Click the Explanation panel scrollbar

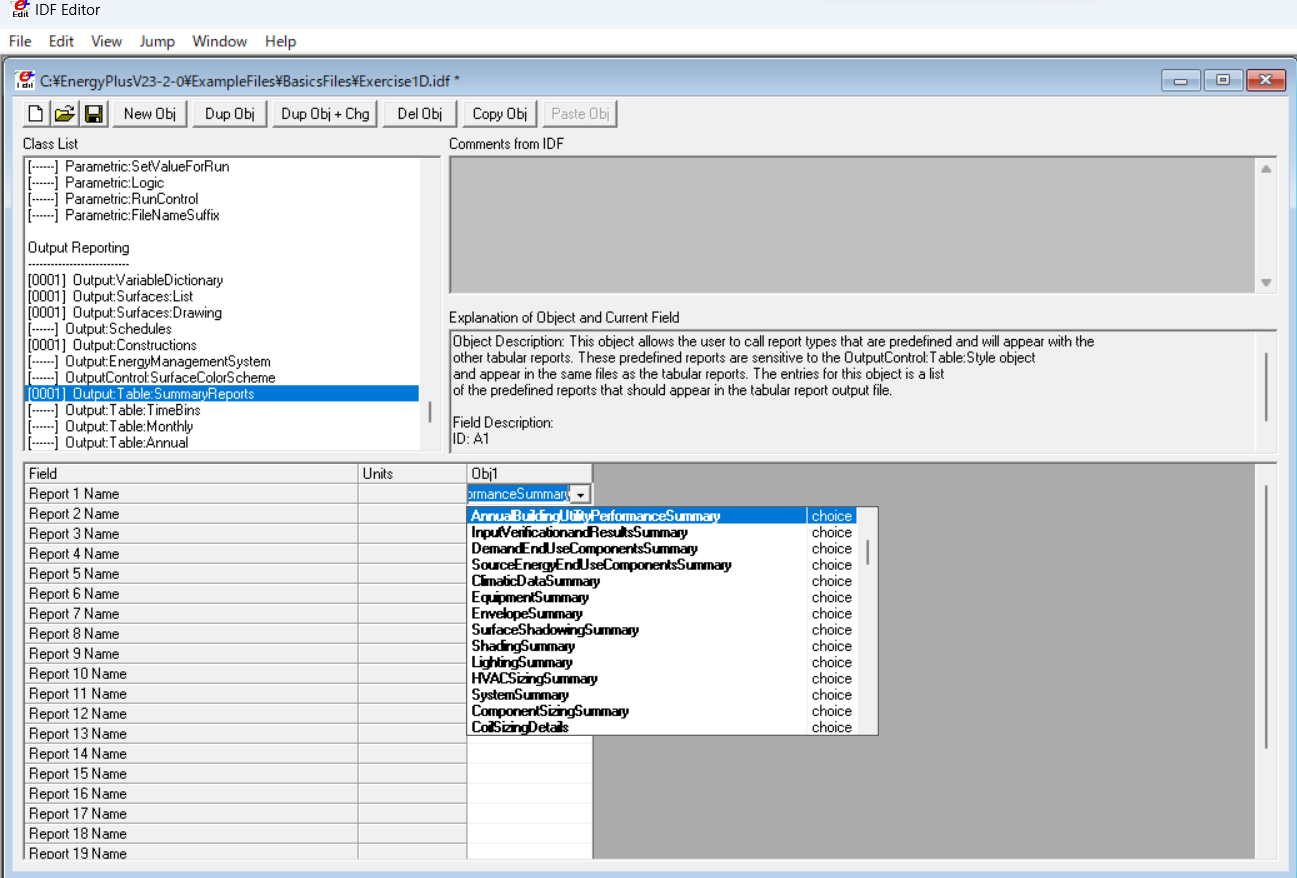click(x=1266, y=387)
